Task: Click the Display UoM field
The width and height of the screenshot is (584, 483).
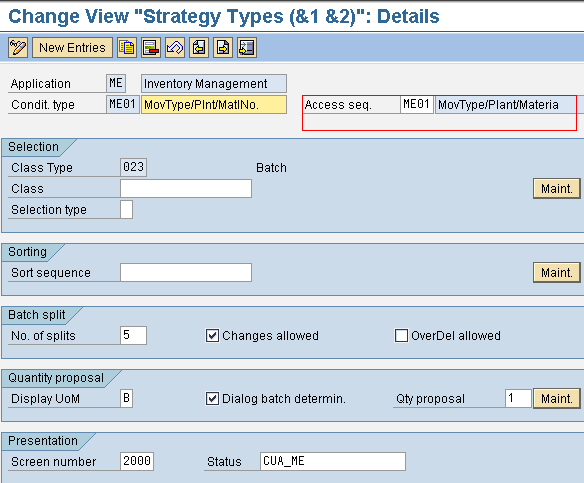Action: [x=126, y=398]
